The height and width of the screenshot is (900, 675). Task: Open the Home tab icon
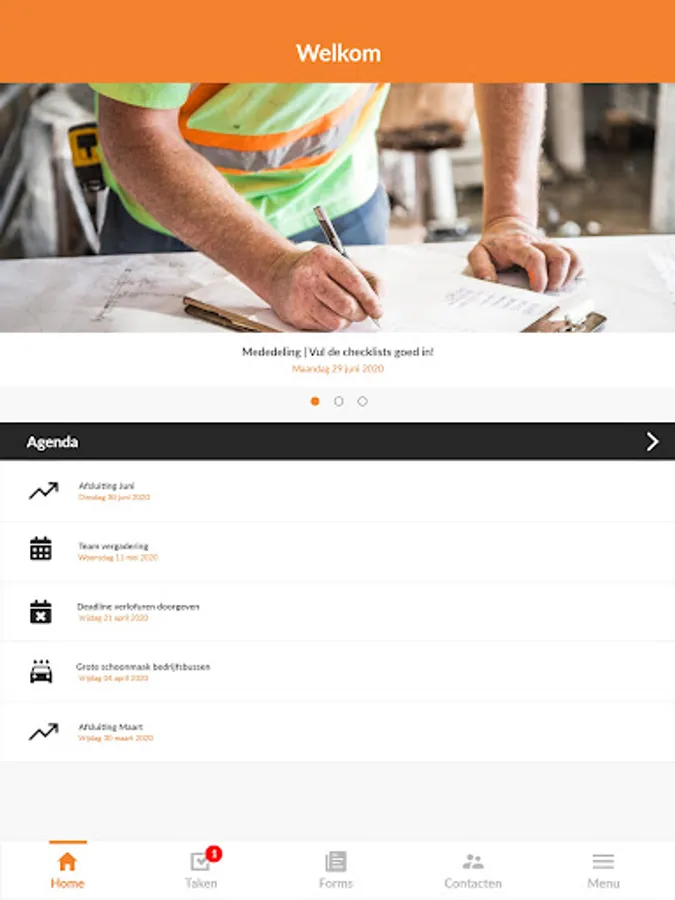67,861
